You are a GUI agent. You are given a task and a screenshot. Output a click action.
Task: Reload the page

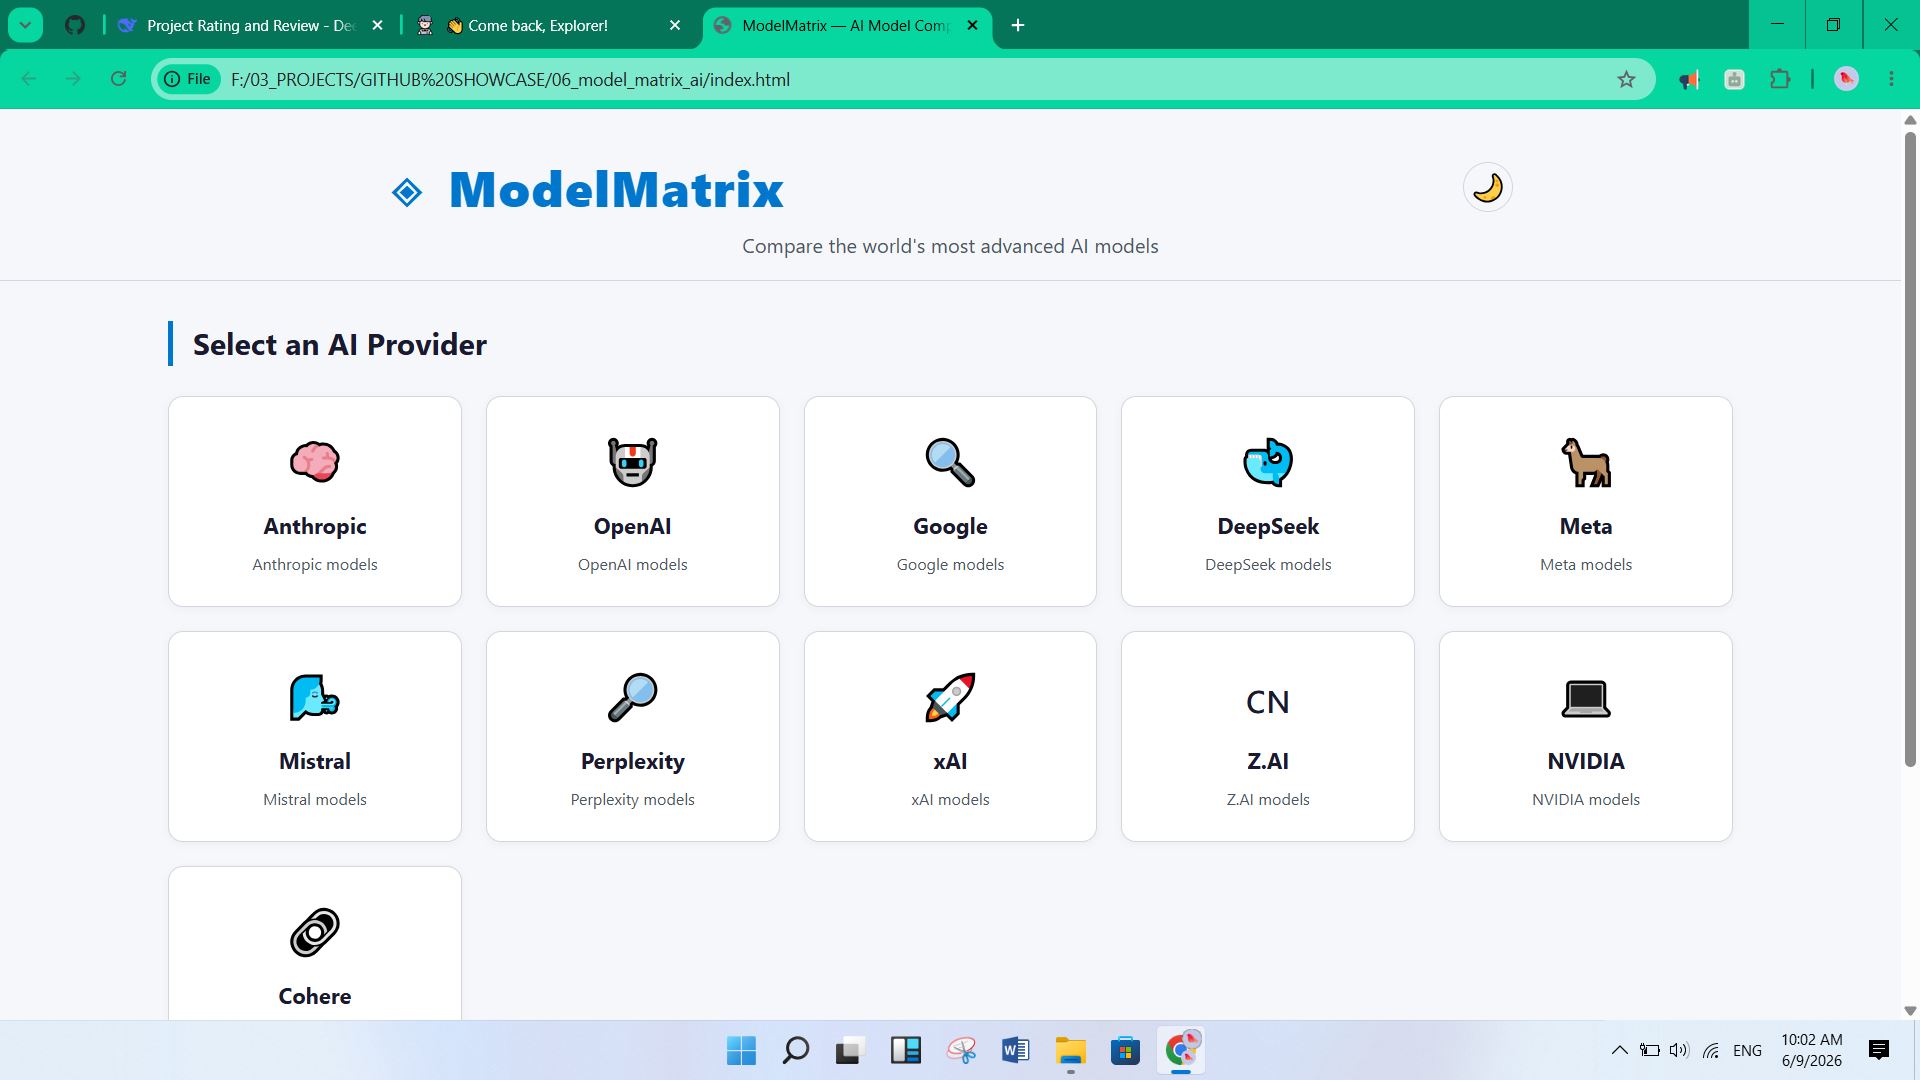coord(118,79)
